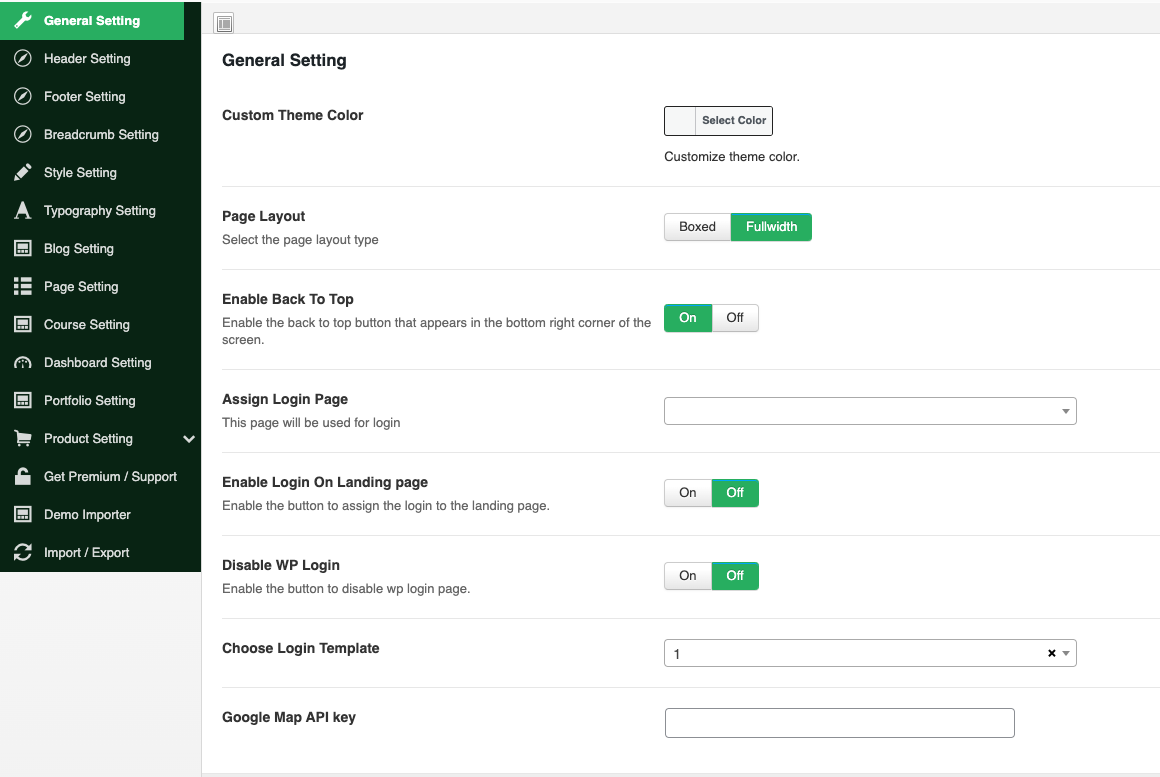Viewport: 1160px width, 777px height.
Task: Toggle the expand-all options icon above heading
Action: pyautogui.click(x=223, y=23)
